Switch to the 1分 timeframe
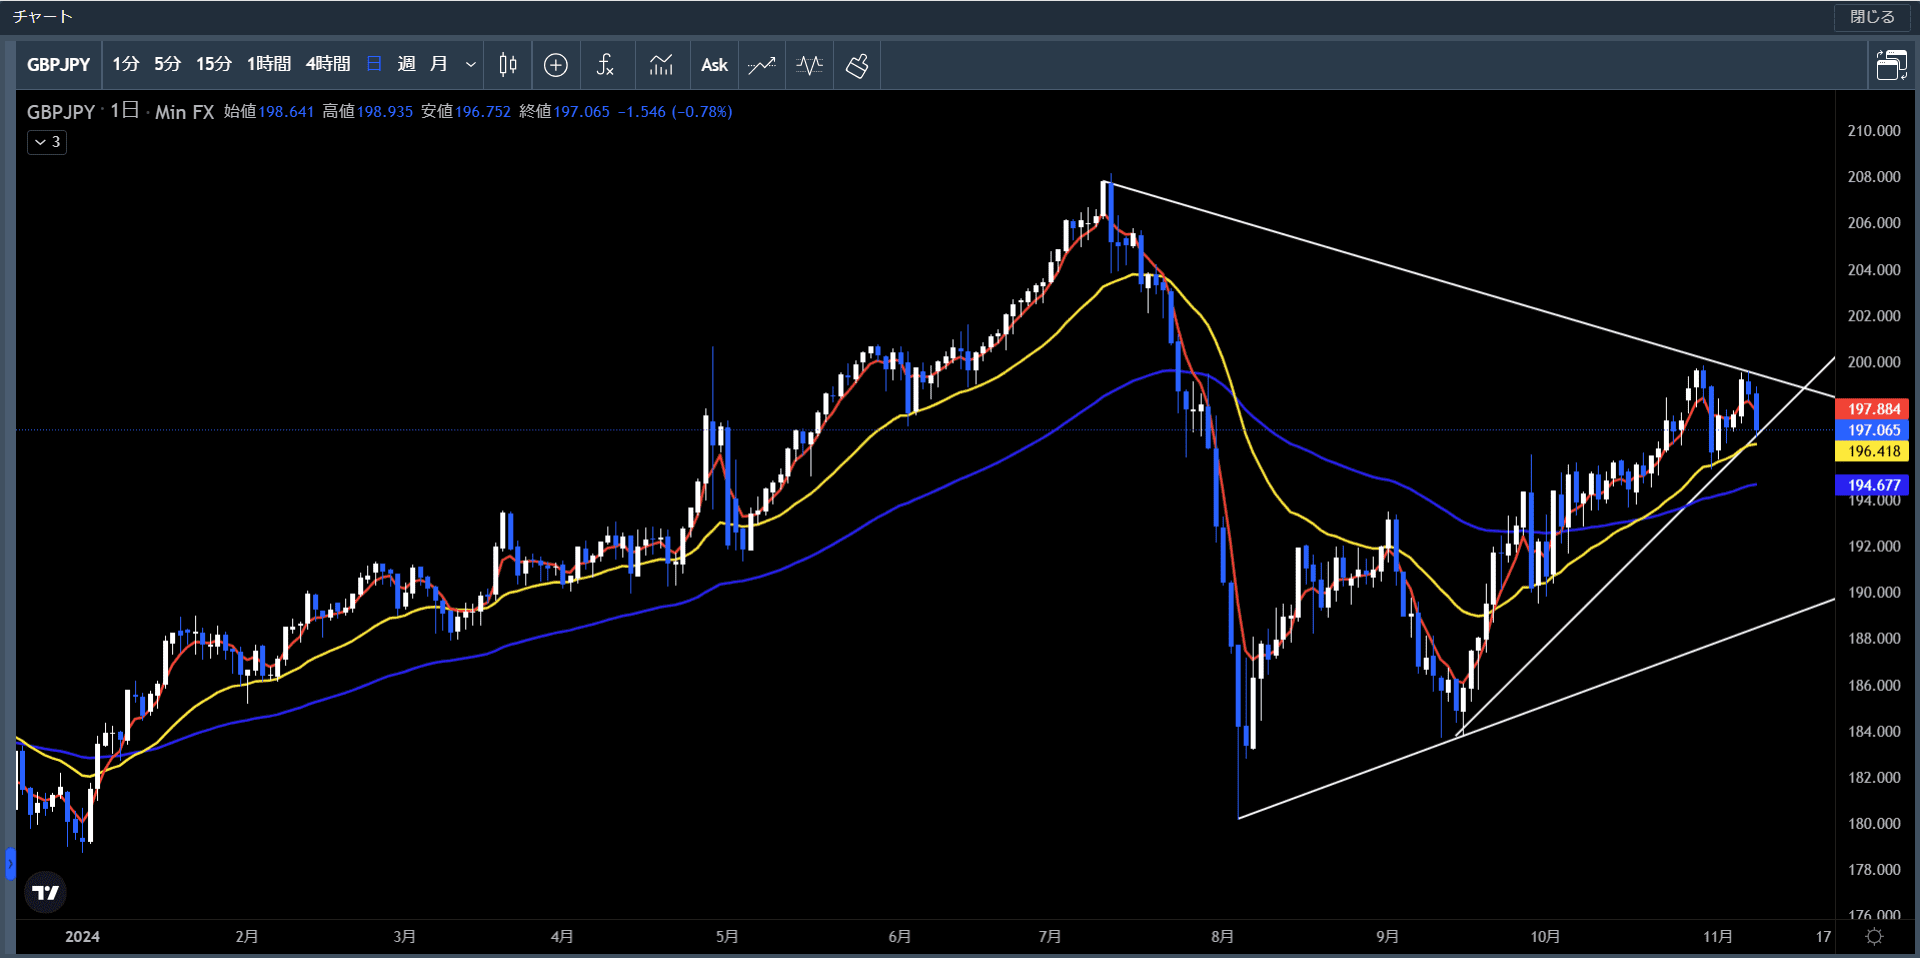This screenshot has width=1920, height=958. (125, 64)
